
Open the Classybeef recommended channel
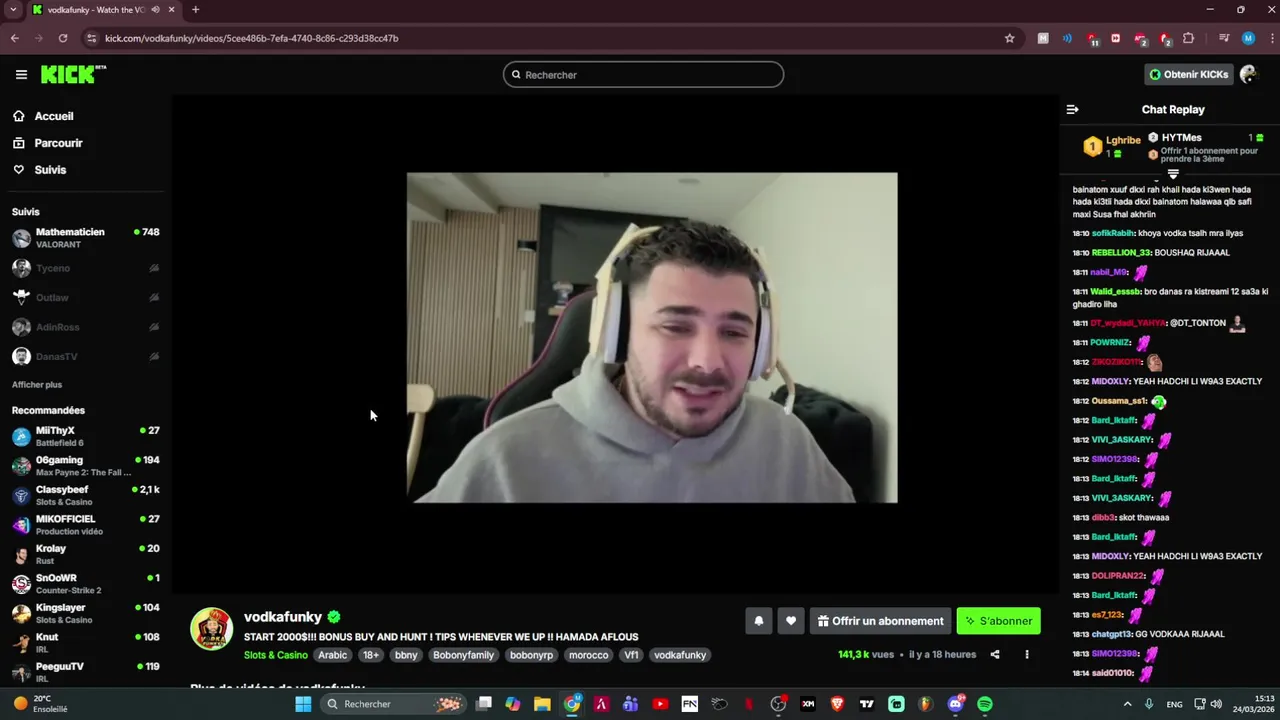[86, 495]
